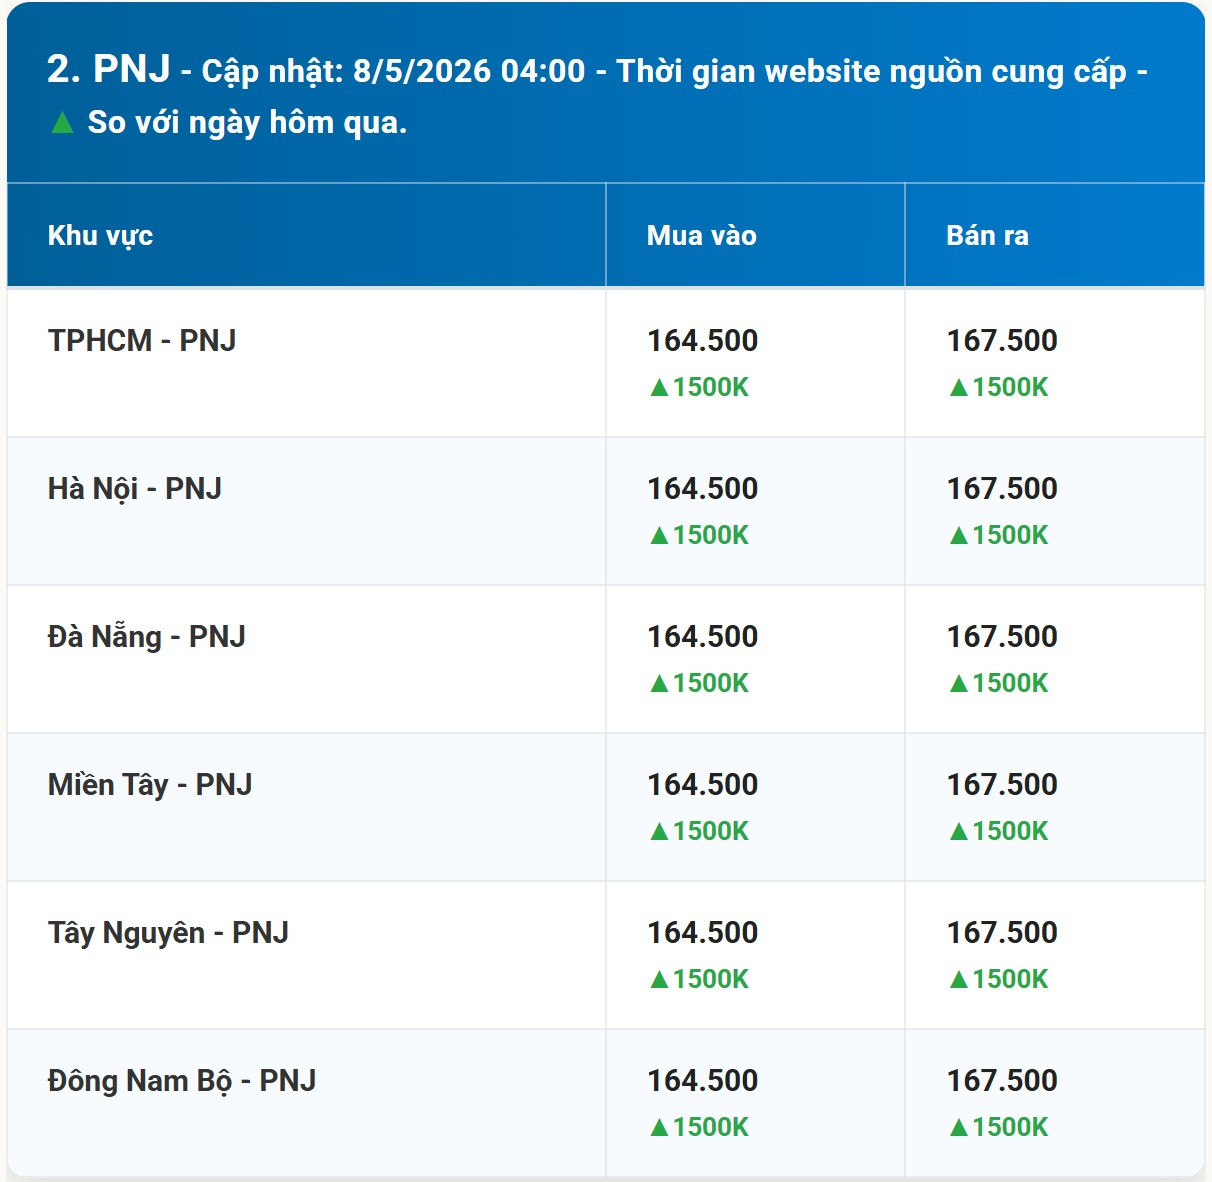The width and height of the screenshot is (1212, 1182).
Task: Select the 'Đà Nẵng - PNJ' row label
Action: 147,636
